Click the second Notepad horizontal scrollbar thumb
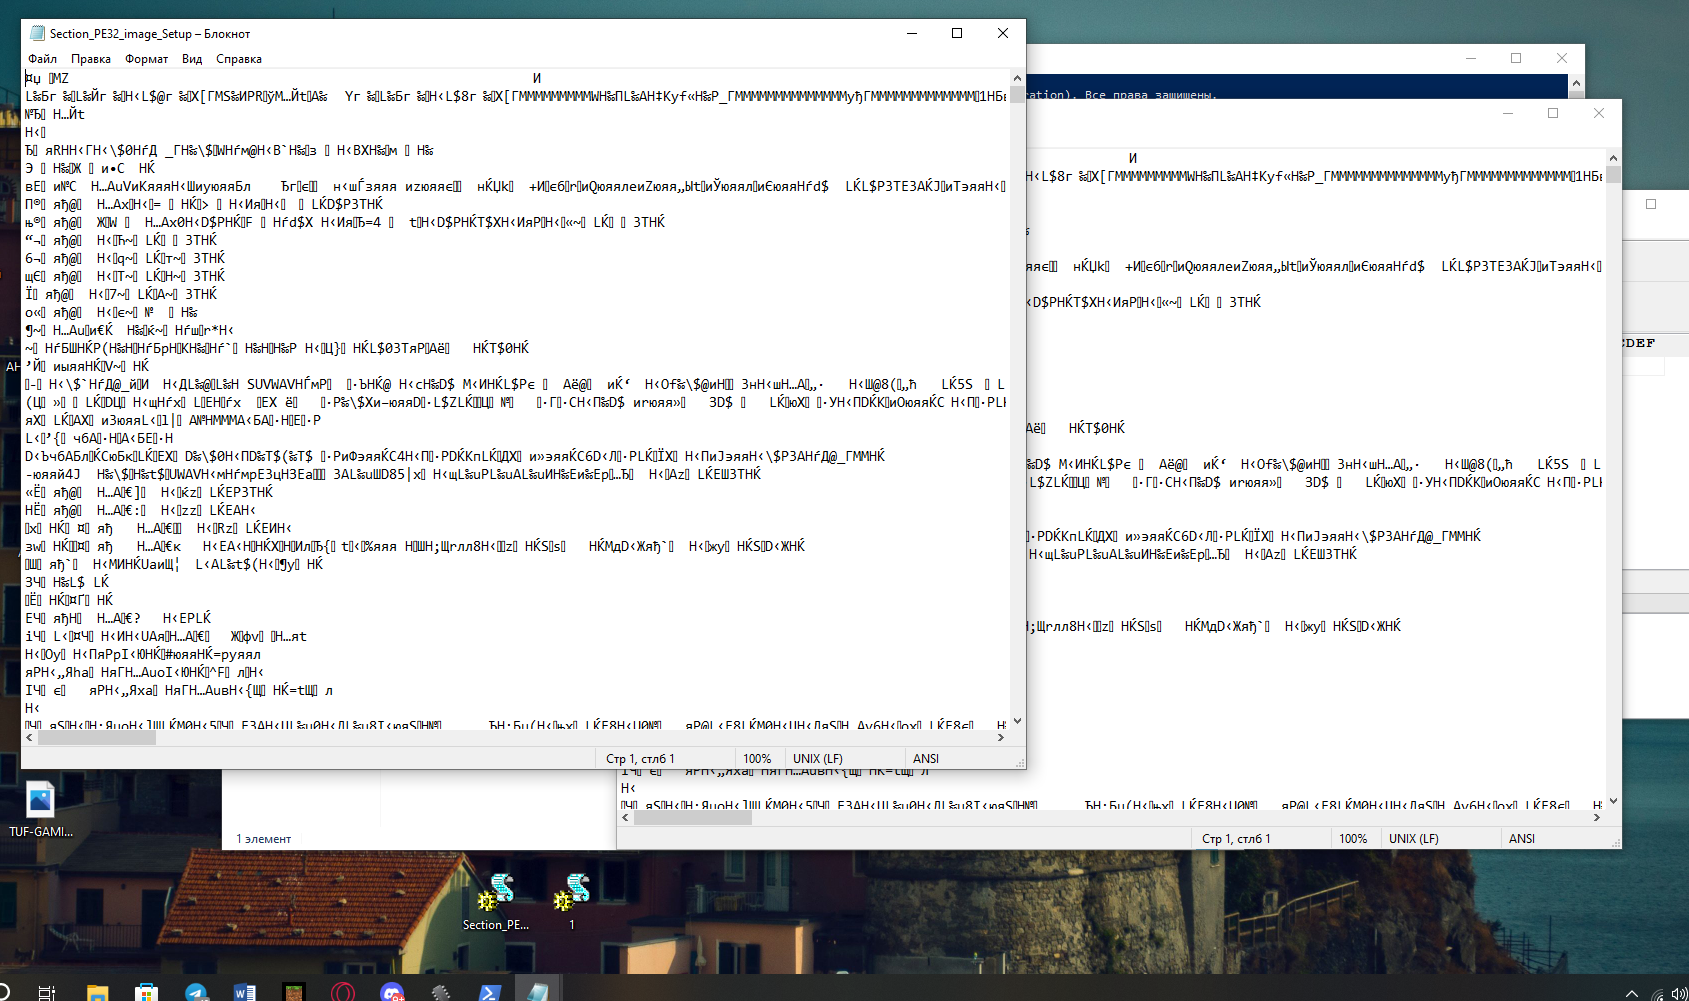 pyautogui.click(x=693, y=818)
